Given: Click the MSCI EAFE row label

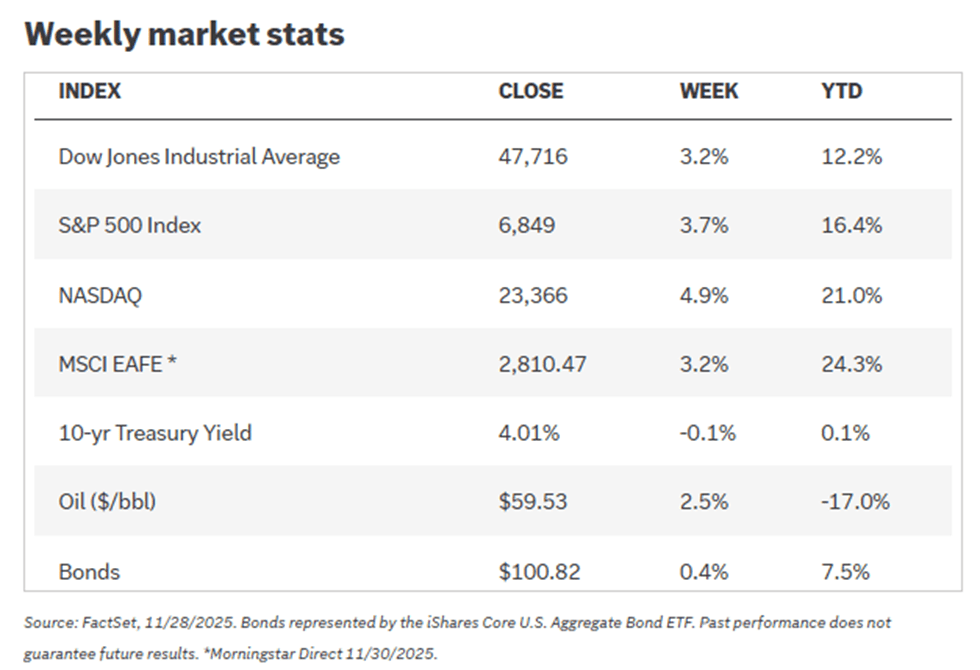Looking at the screenshot, I should pyautogui.click(x=119, y=364).
